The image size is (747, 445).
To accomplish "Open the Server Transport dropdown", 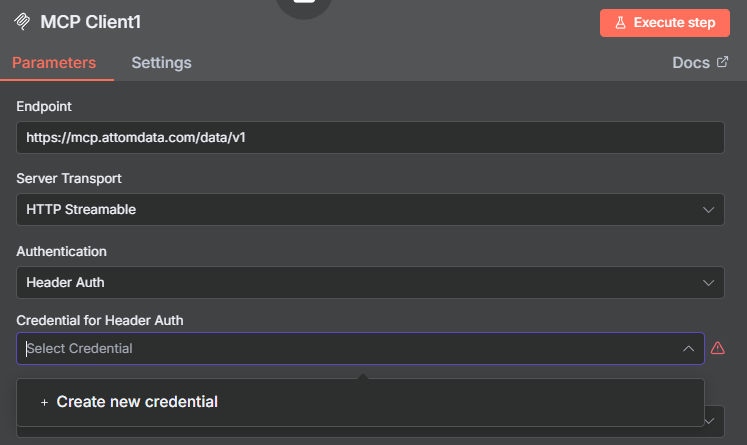I will click(x=370, y=210).
